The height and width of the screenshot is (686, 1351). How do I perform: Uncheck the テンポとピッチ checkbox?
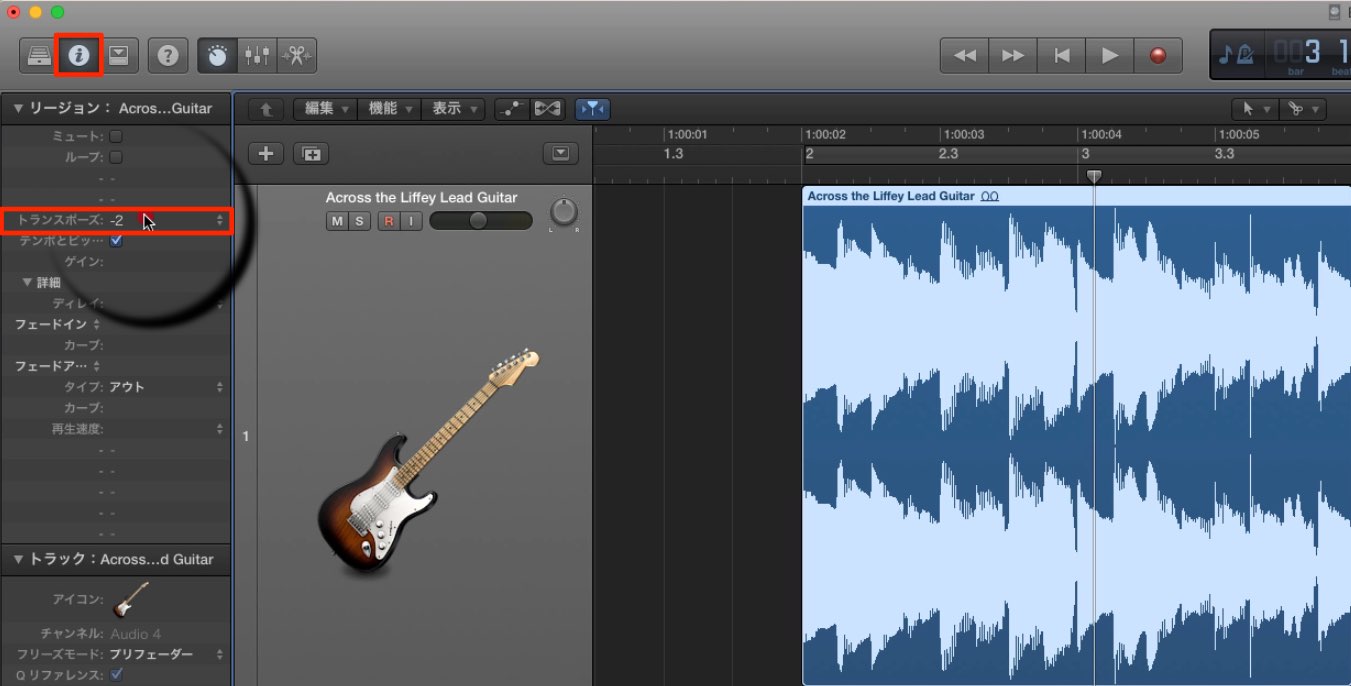click(x=116, y=241)
